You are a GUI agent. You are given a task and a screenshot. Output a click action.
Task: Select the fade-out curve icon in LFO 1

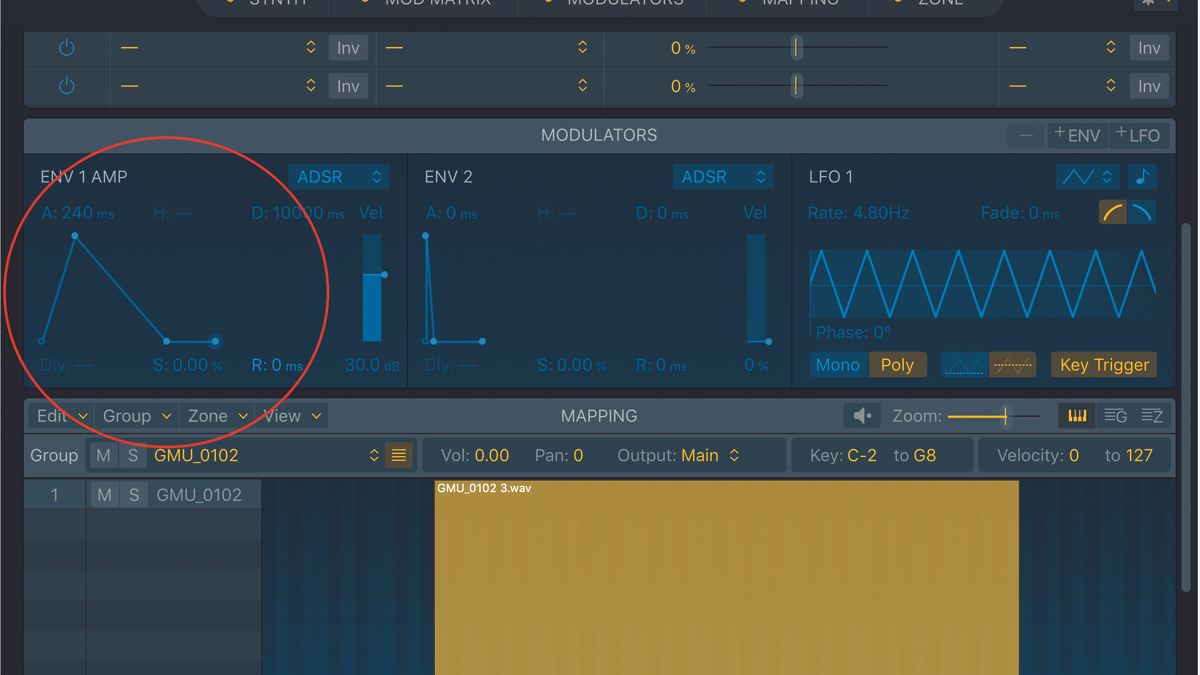[1140, 211]
